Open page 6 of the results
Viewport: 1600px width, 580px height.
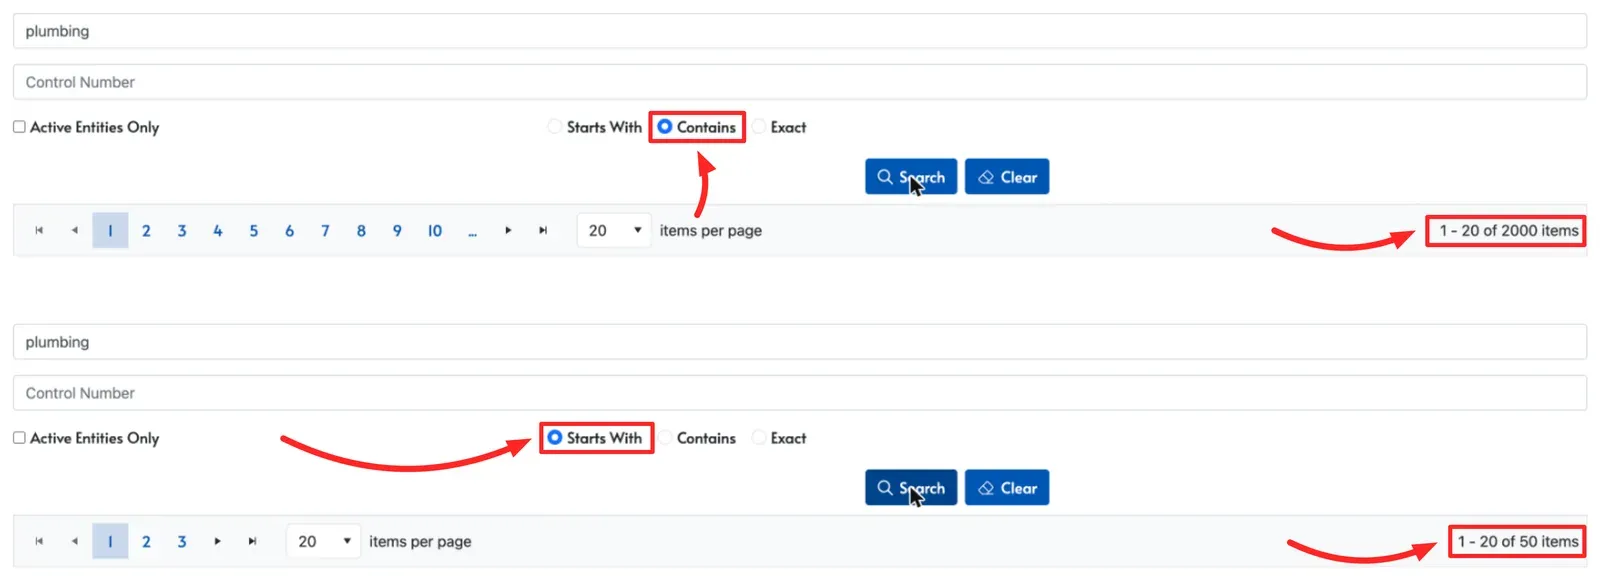290,231
